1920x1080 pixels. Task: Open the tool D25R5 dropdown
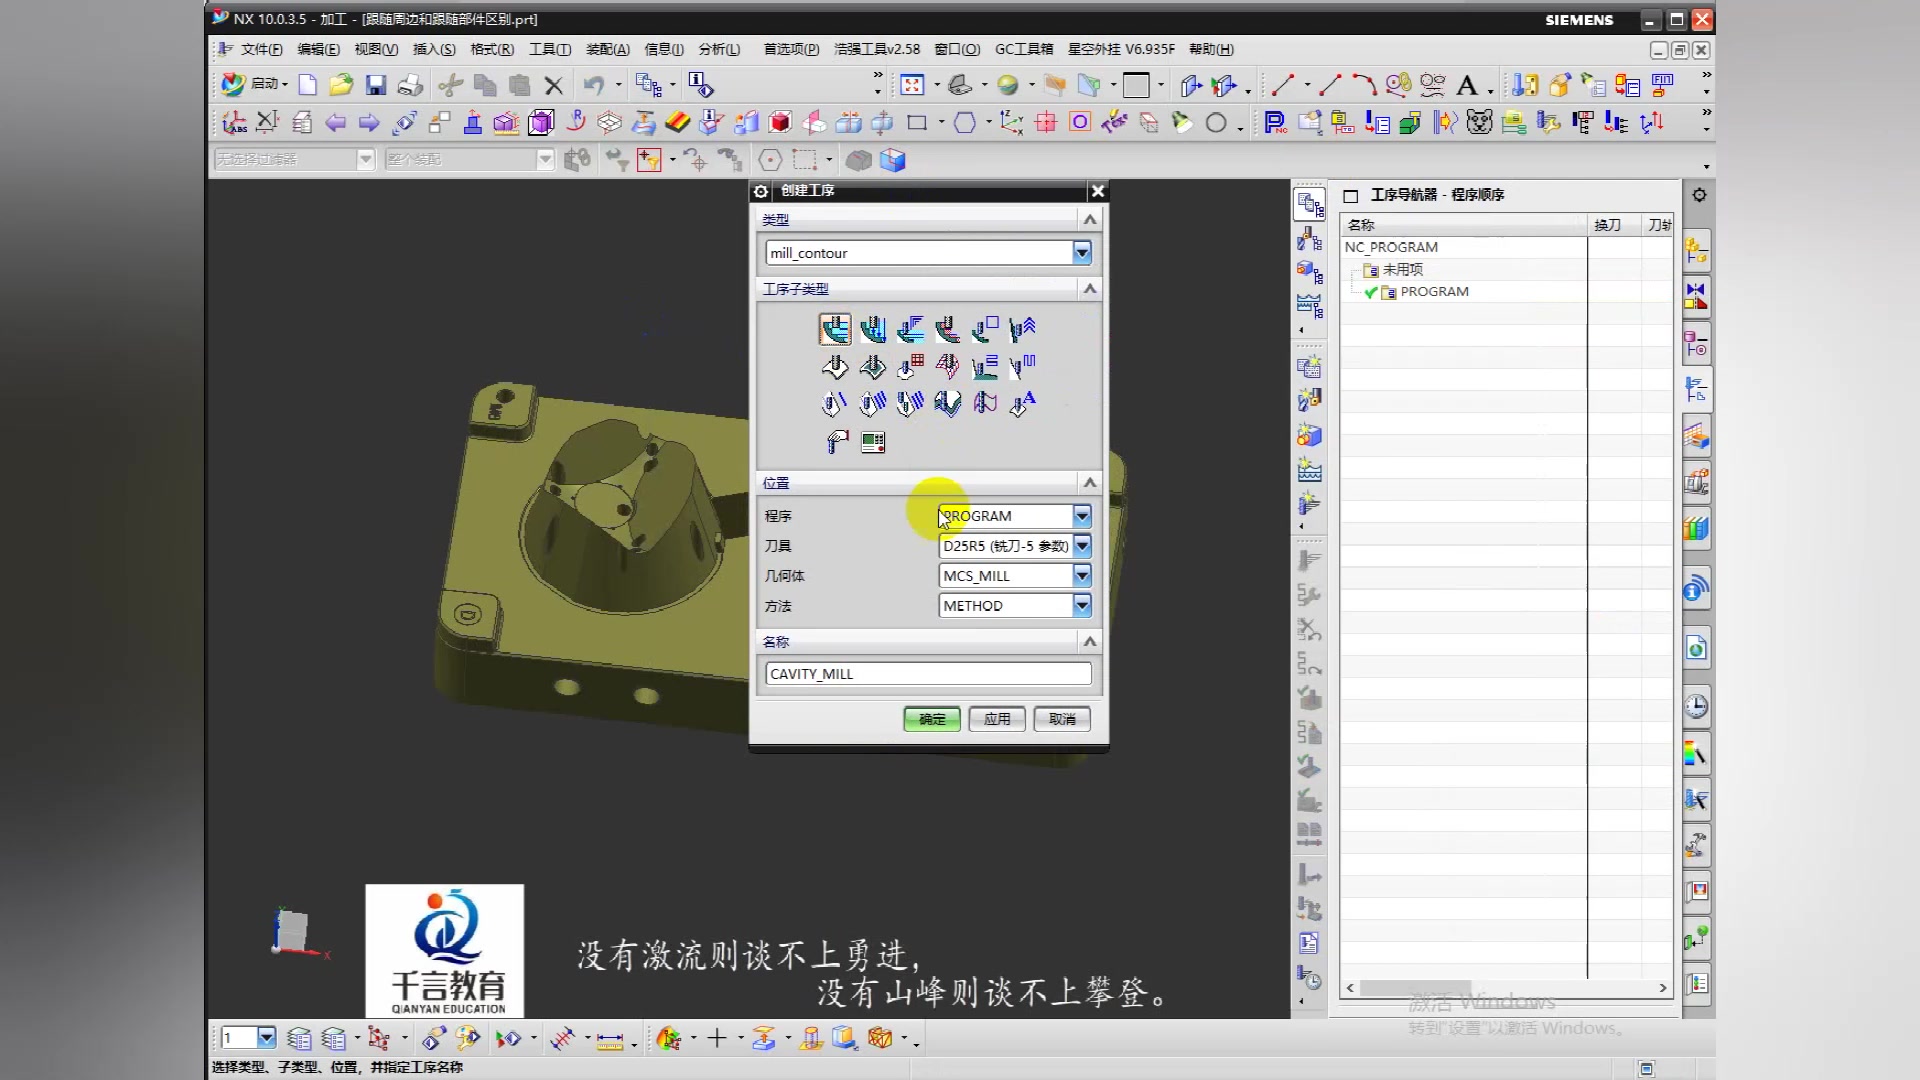tap(1082, 546)
